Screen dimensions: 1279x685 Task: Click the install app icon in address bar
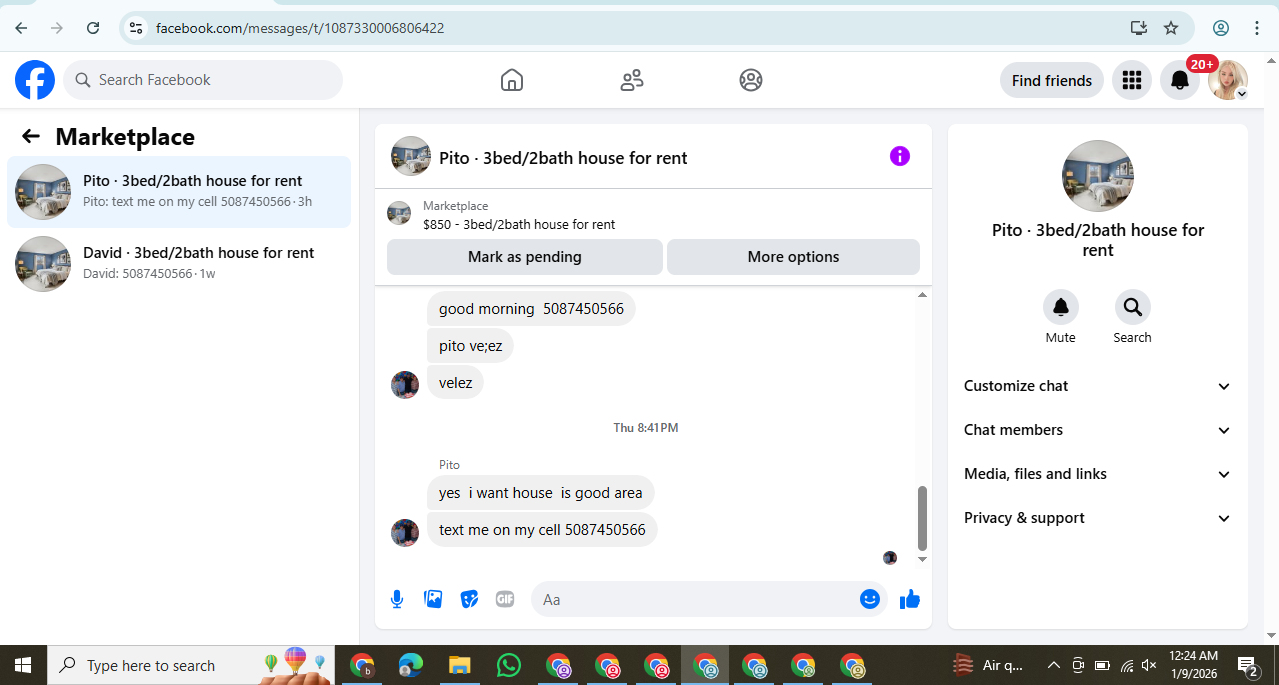coord(1138,28)
